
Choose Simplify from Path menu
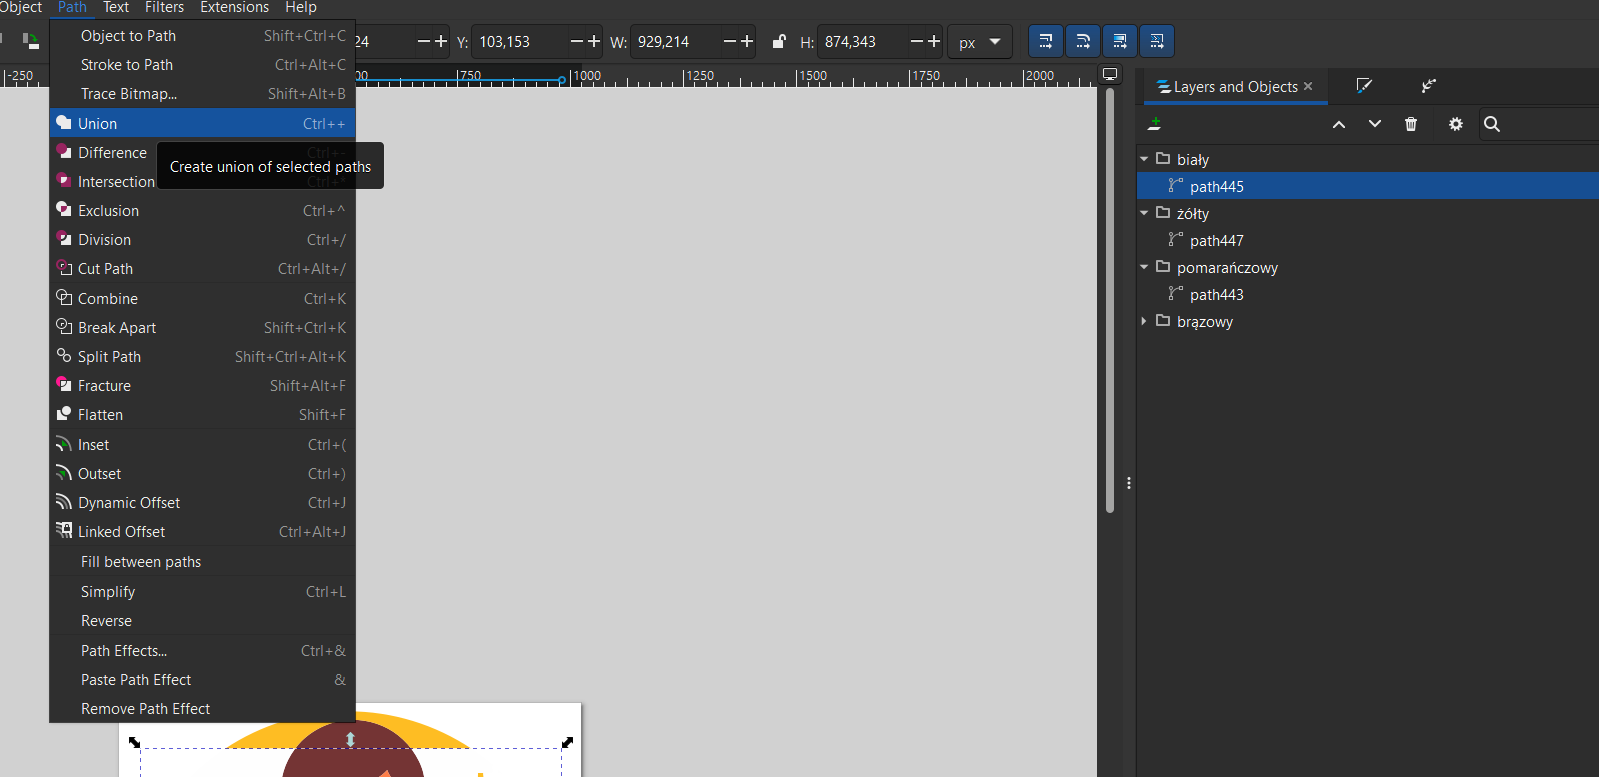[202, 591]
